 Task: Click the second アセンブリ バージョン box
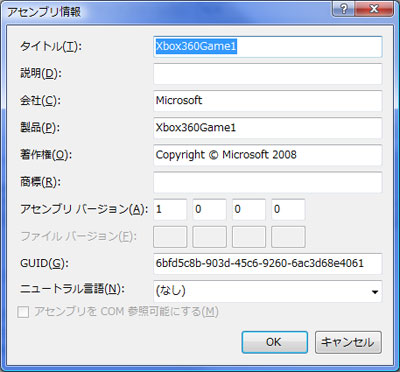click(209, 209)
